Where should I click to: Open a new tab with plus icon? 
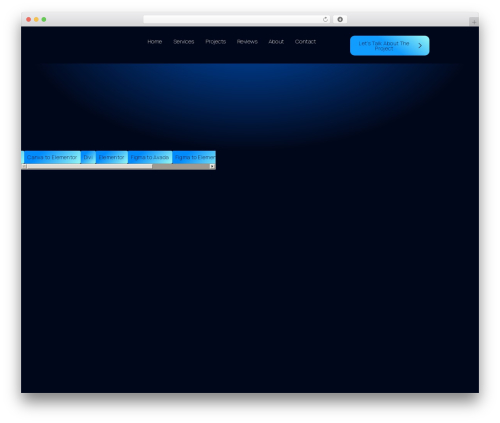point(474,22)
